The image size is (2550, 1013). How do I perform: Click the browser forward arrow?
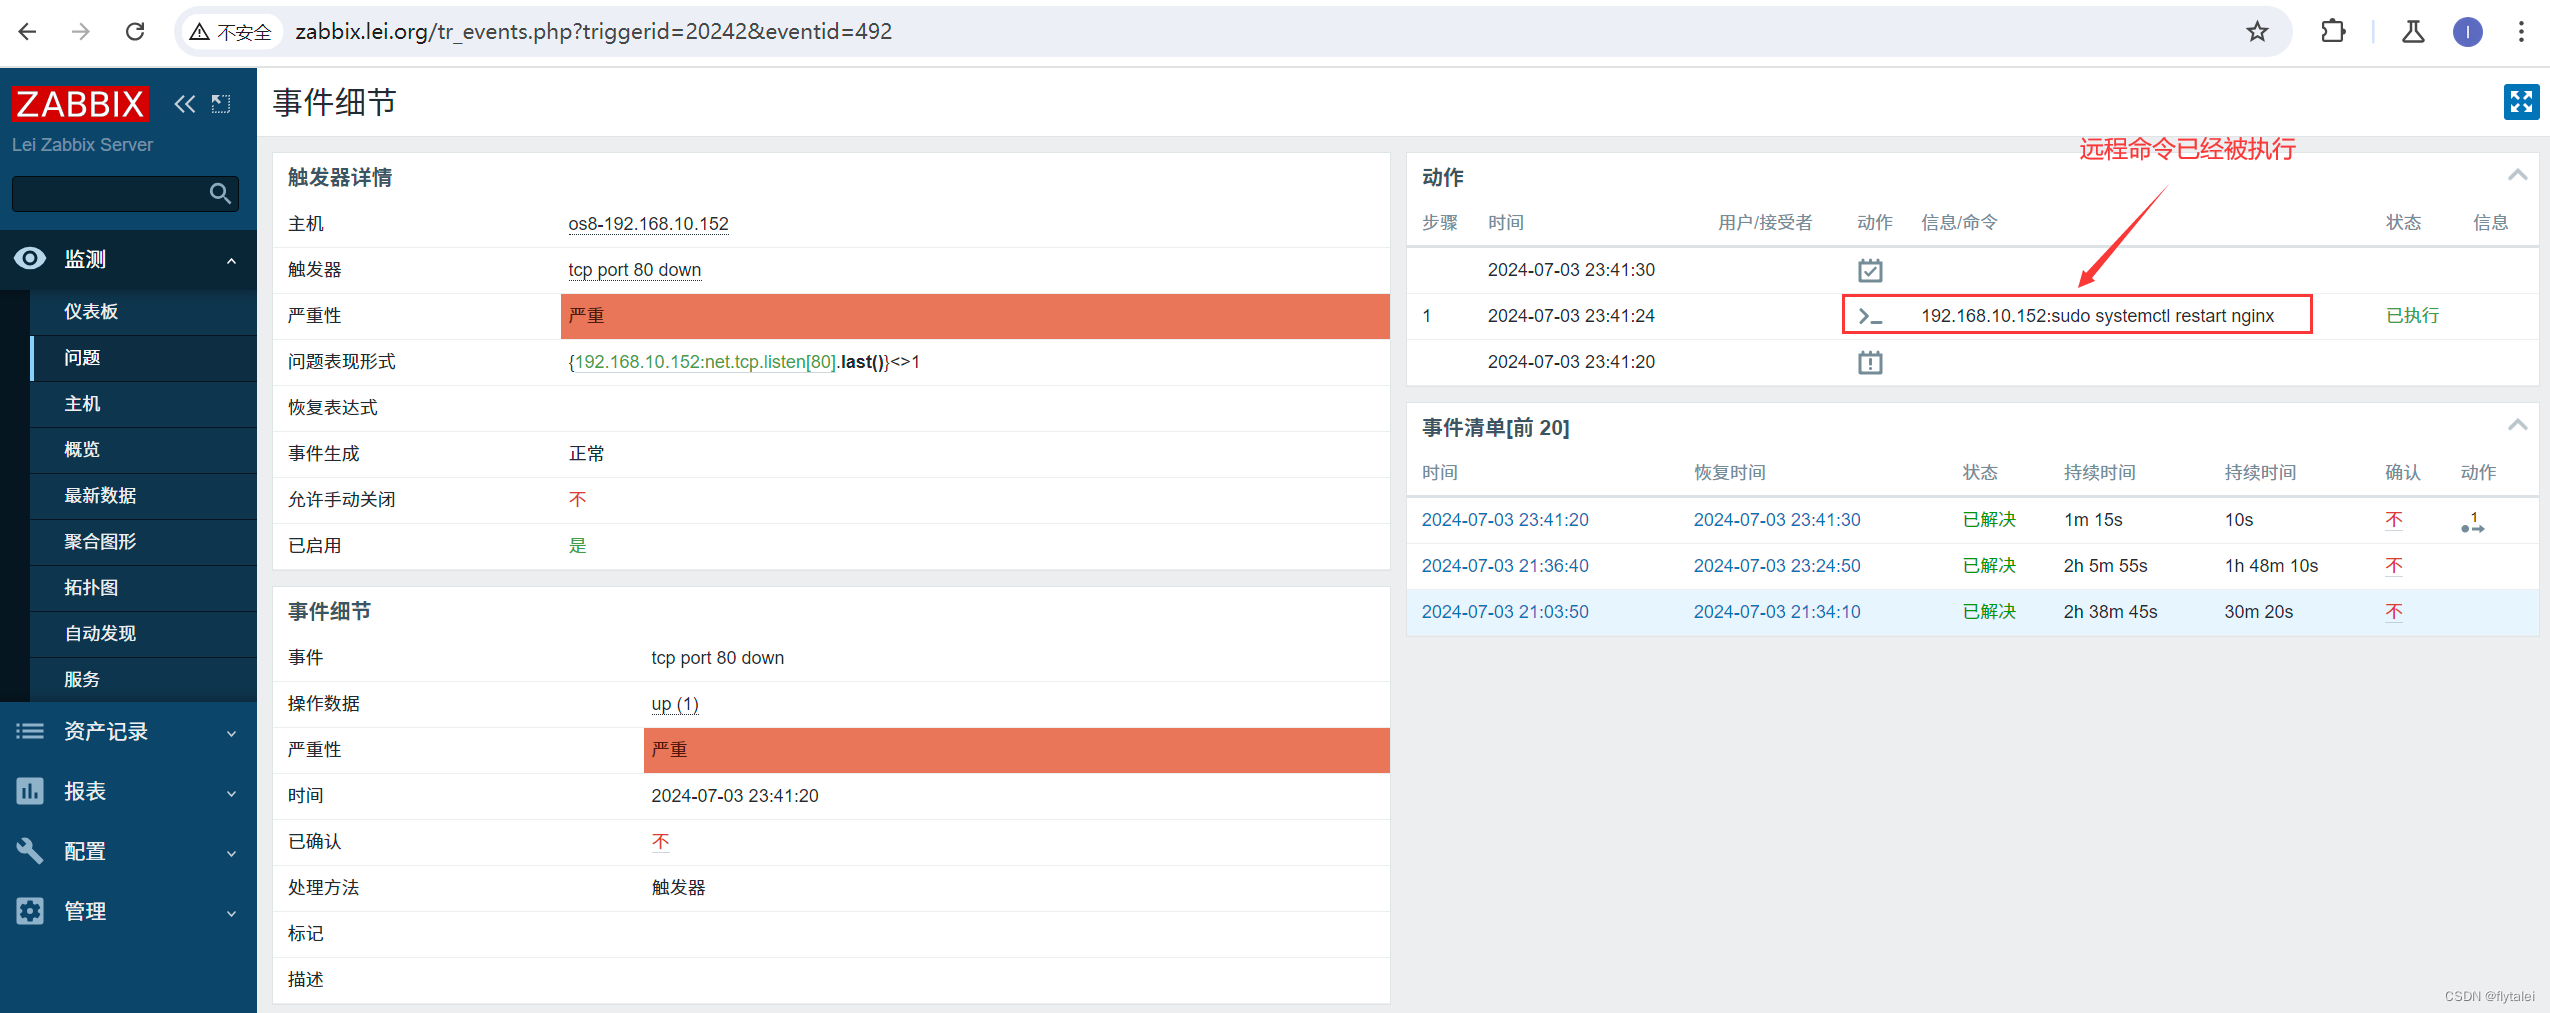click(x=81, y=32)
